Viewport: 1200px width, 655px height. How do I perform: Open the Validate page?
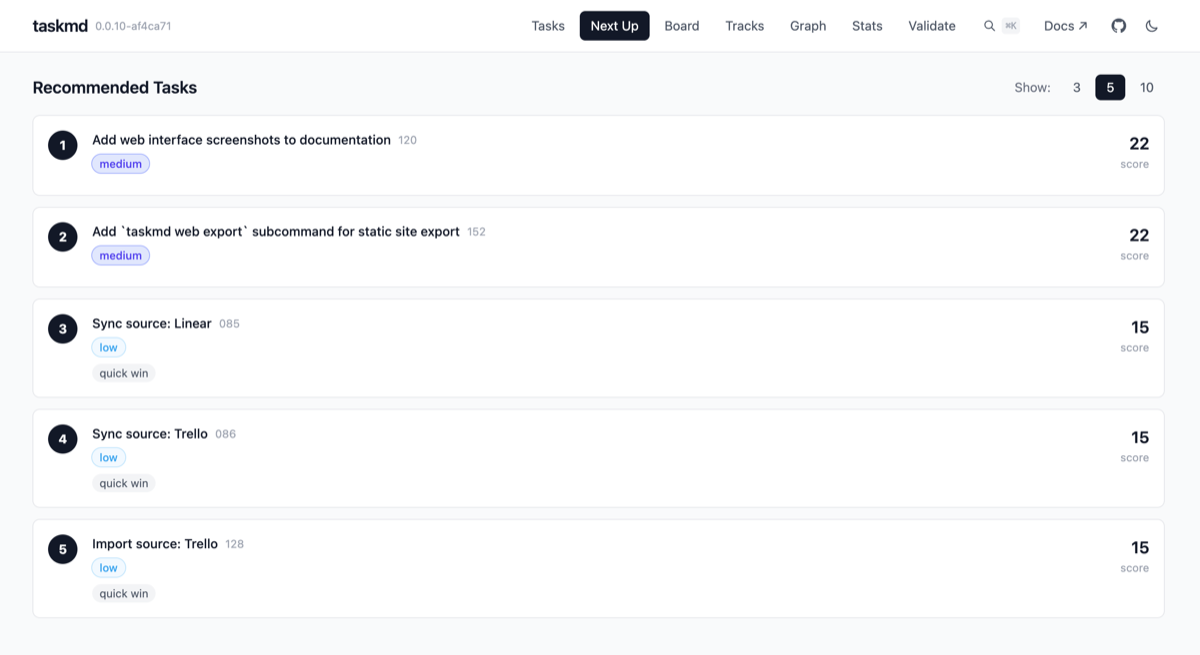coord(931,26)
